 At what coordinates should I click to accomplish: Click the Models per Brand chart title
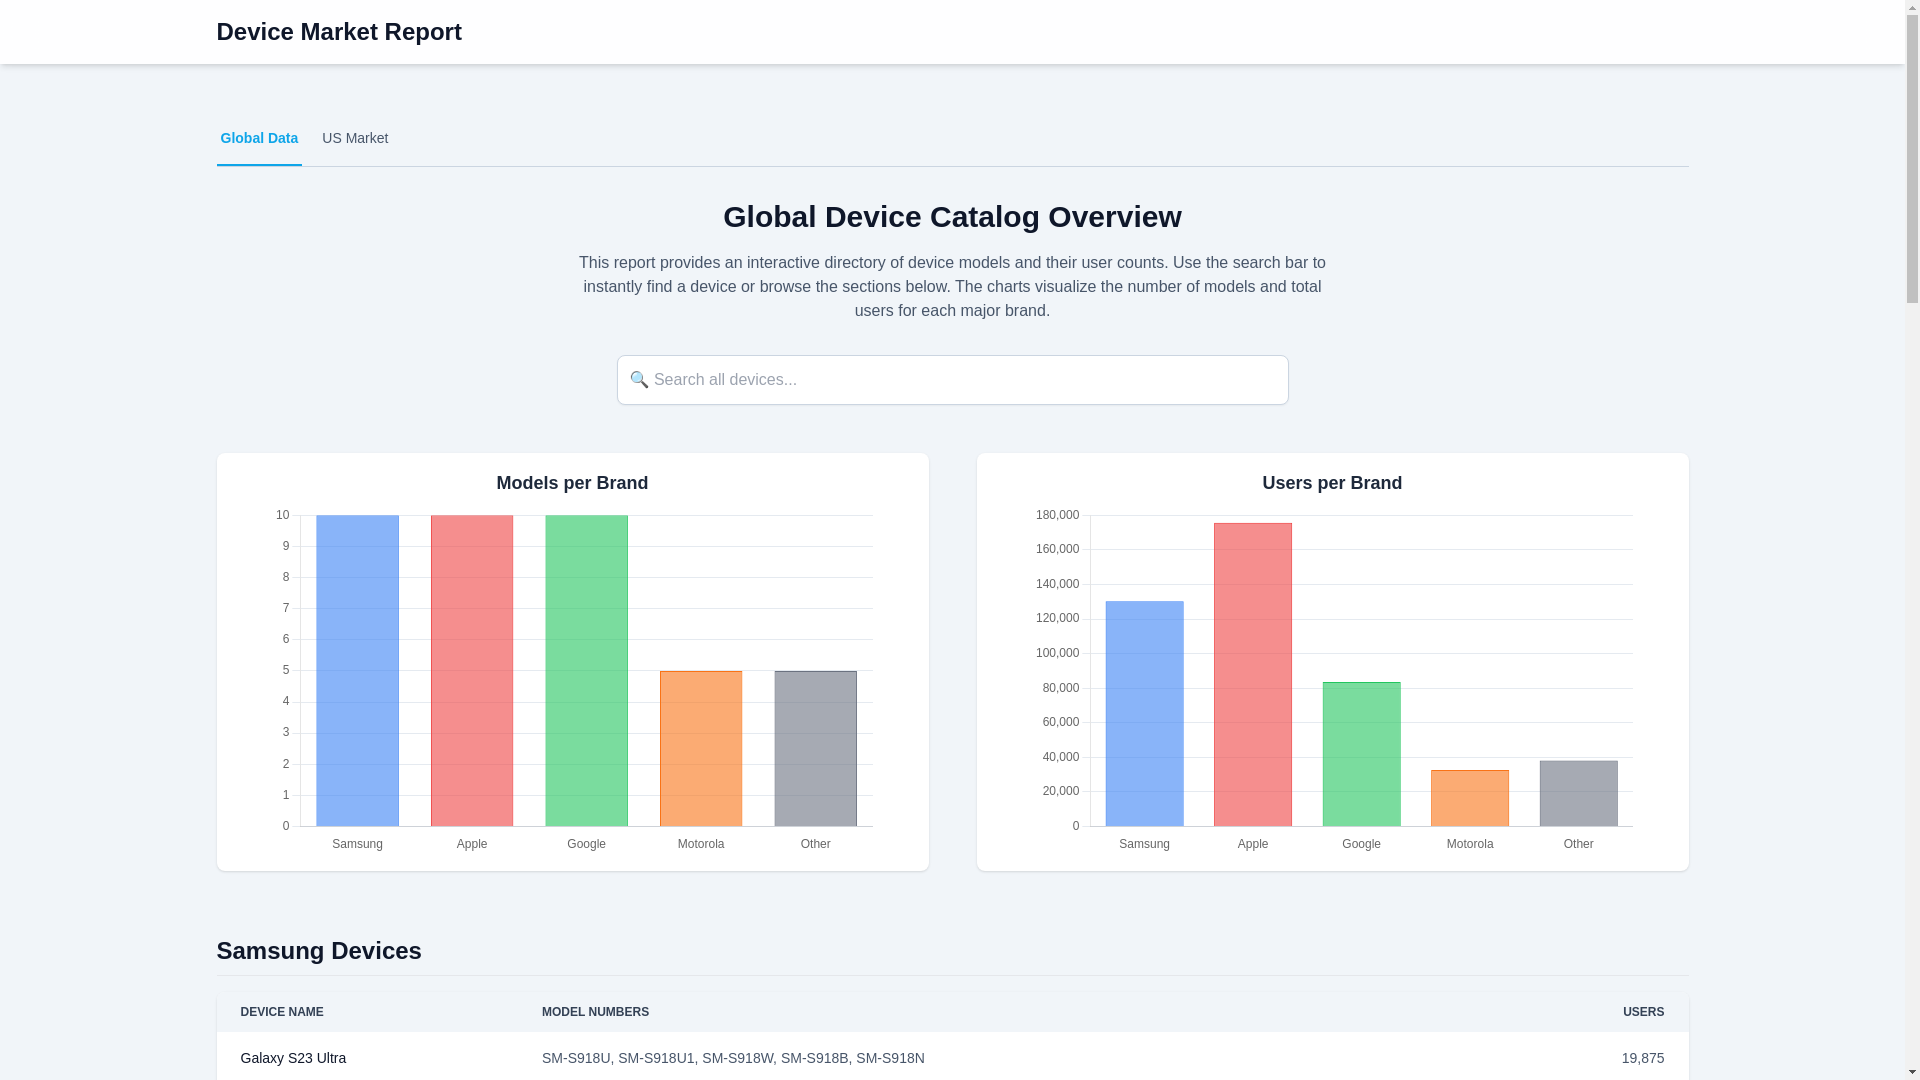pos(572,483)
